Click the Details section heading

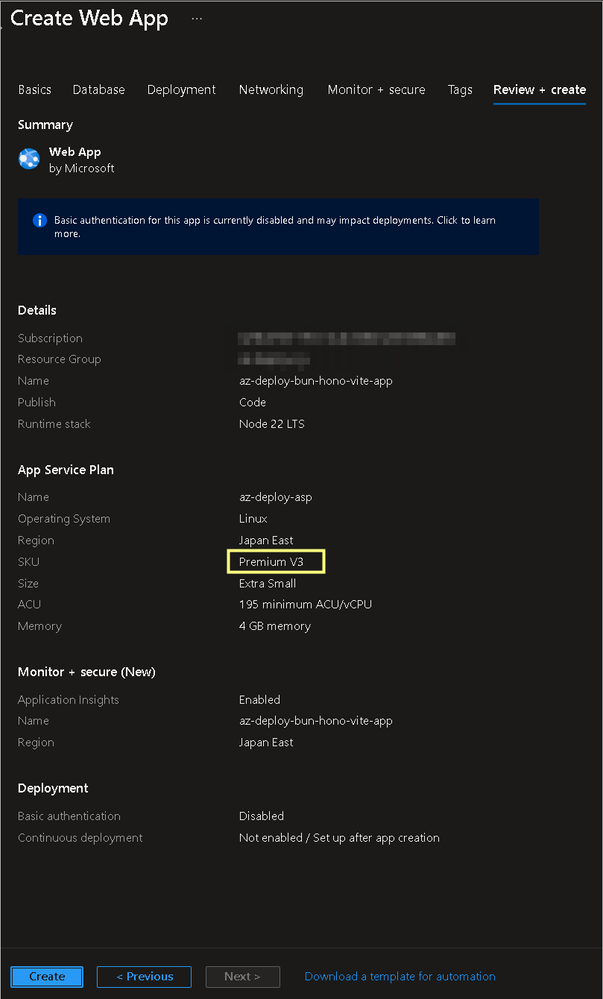click(37, 310)
